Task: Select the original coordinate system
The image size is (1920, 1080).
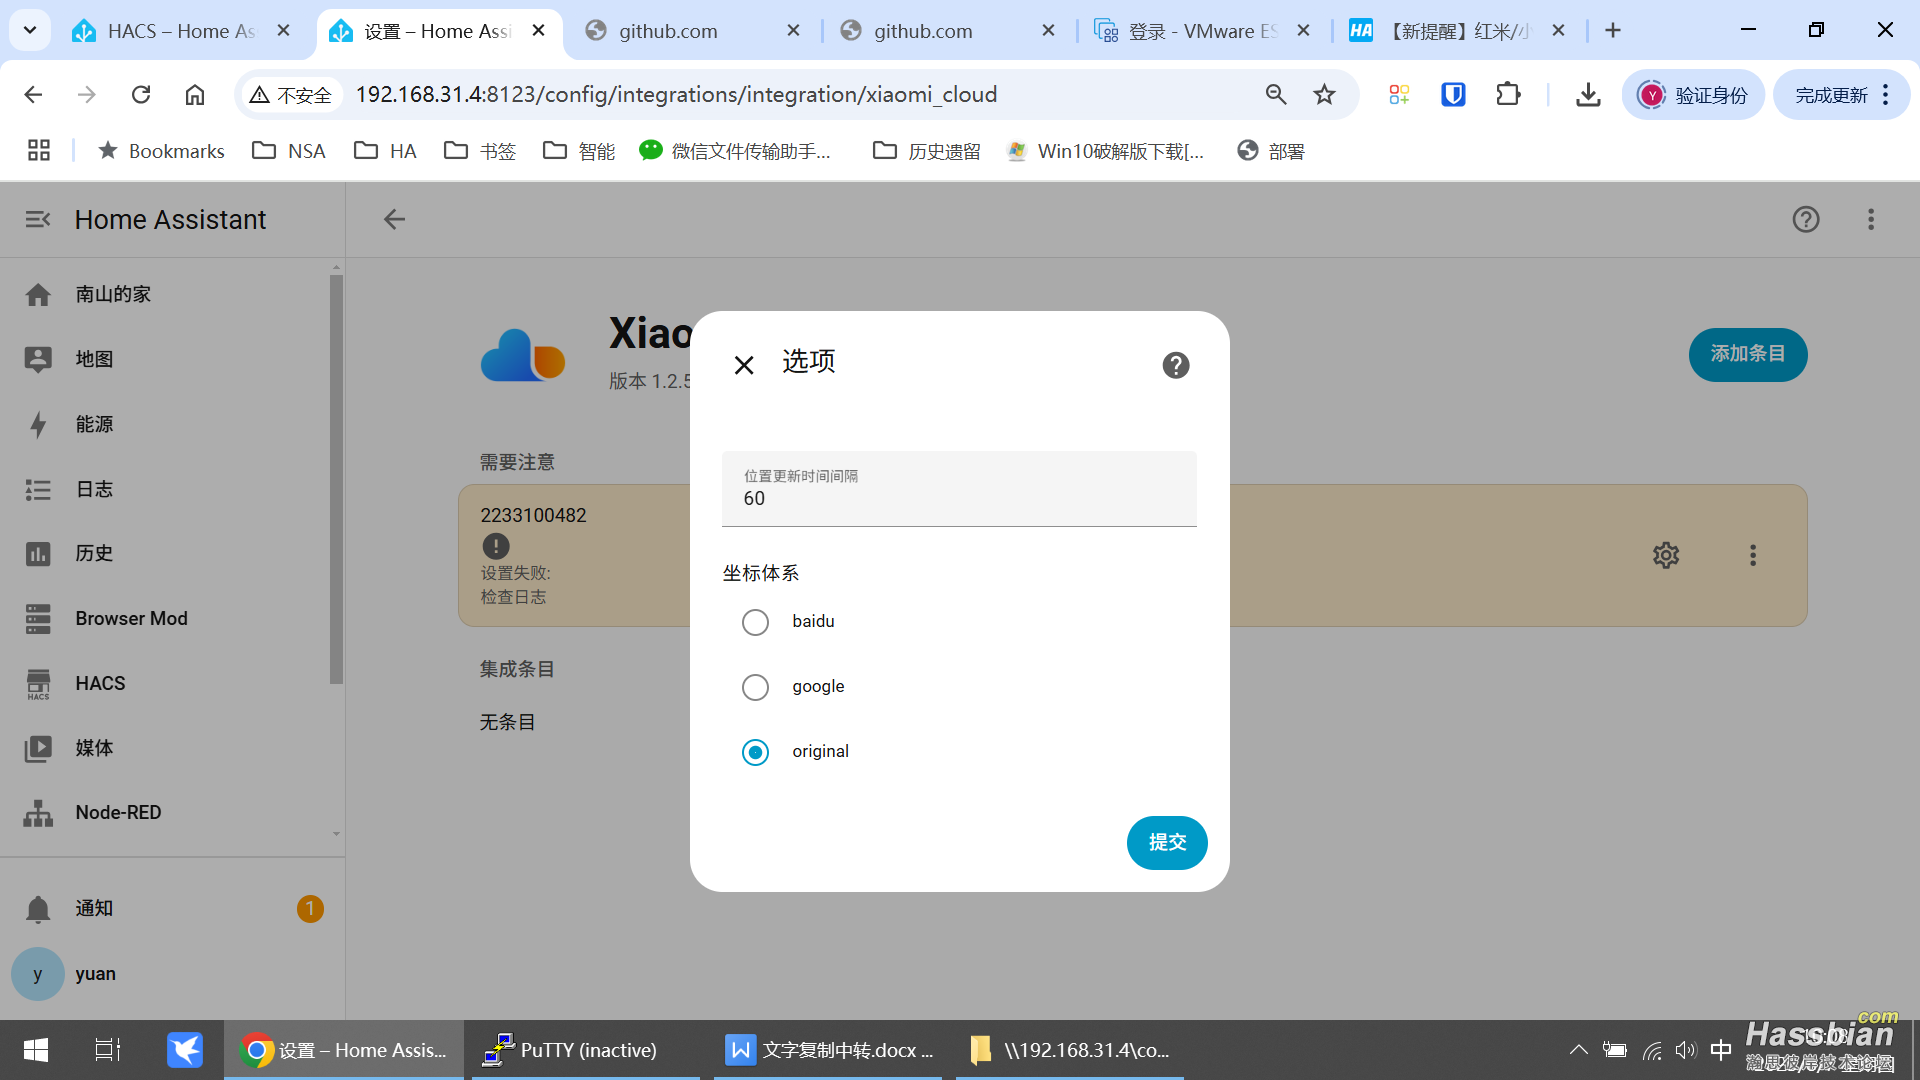Action: [x=755, y=752]
